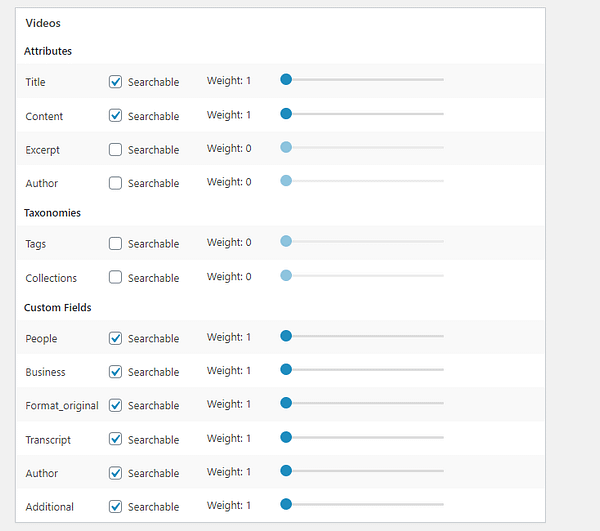The width and height of the screenshot is (600, 531).
Task: Click the Business weight slider handle
Action: 286,369
